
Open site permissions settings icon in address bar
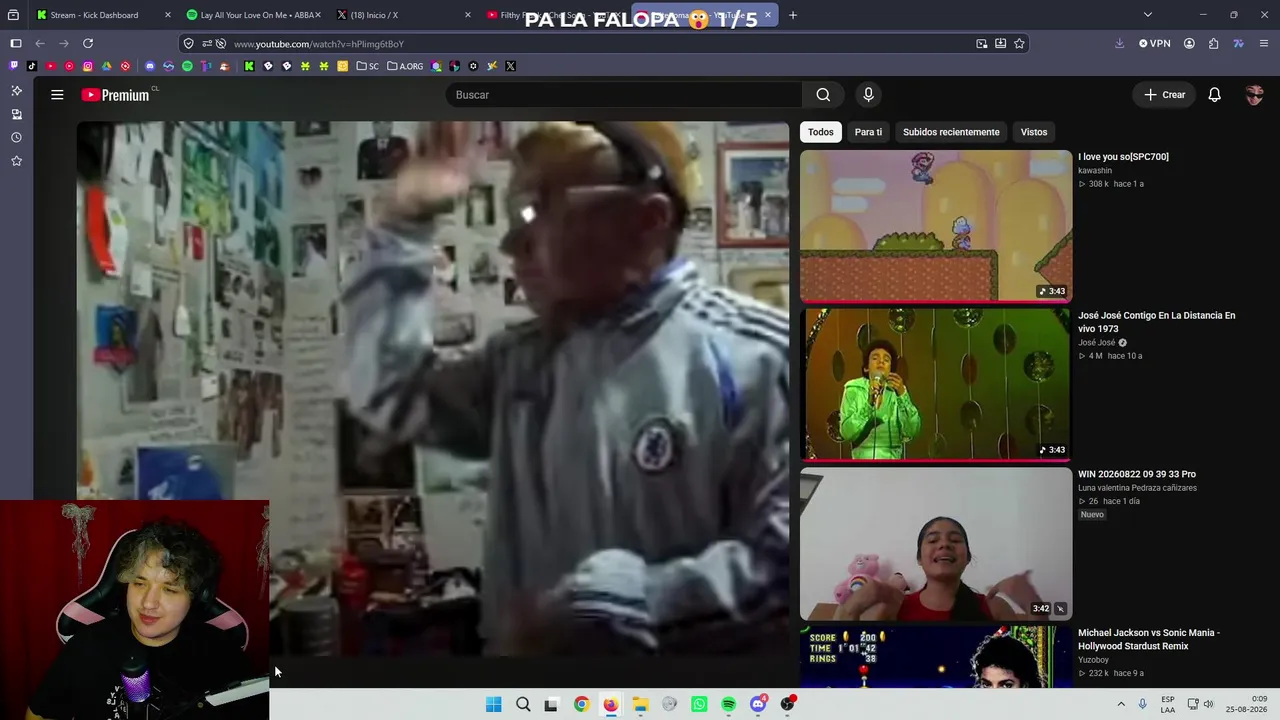point(207,44)
